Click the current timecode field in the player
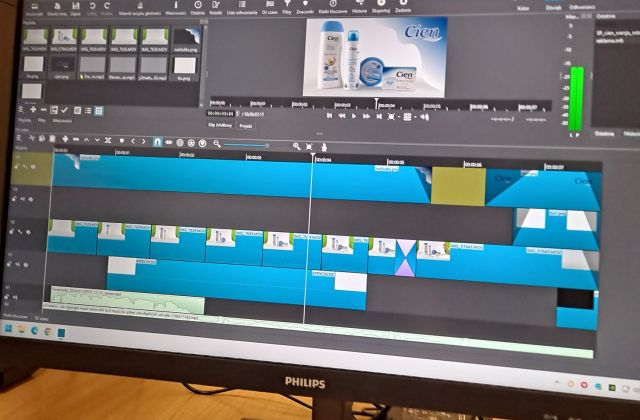Viewport: 640px width, 420px height. [x=220, y=113]
